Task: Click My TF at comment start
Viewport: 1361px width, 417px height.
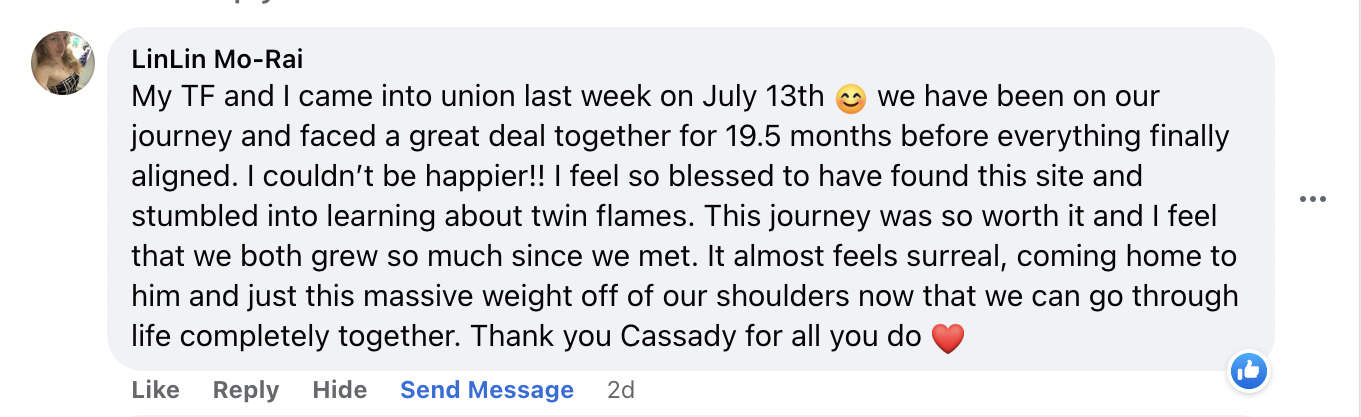Action: 168,97
